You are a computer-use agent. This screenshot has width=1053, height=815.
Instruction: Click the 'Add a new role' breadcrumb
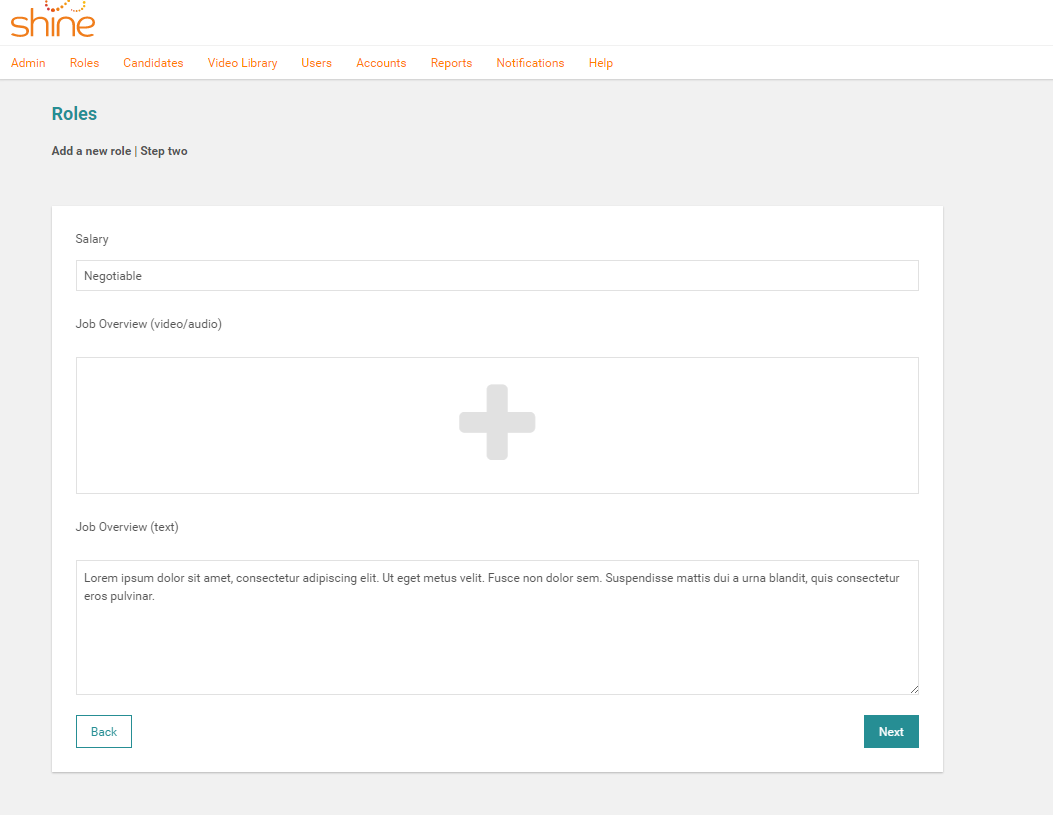point(91,151)
